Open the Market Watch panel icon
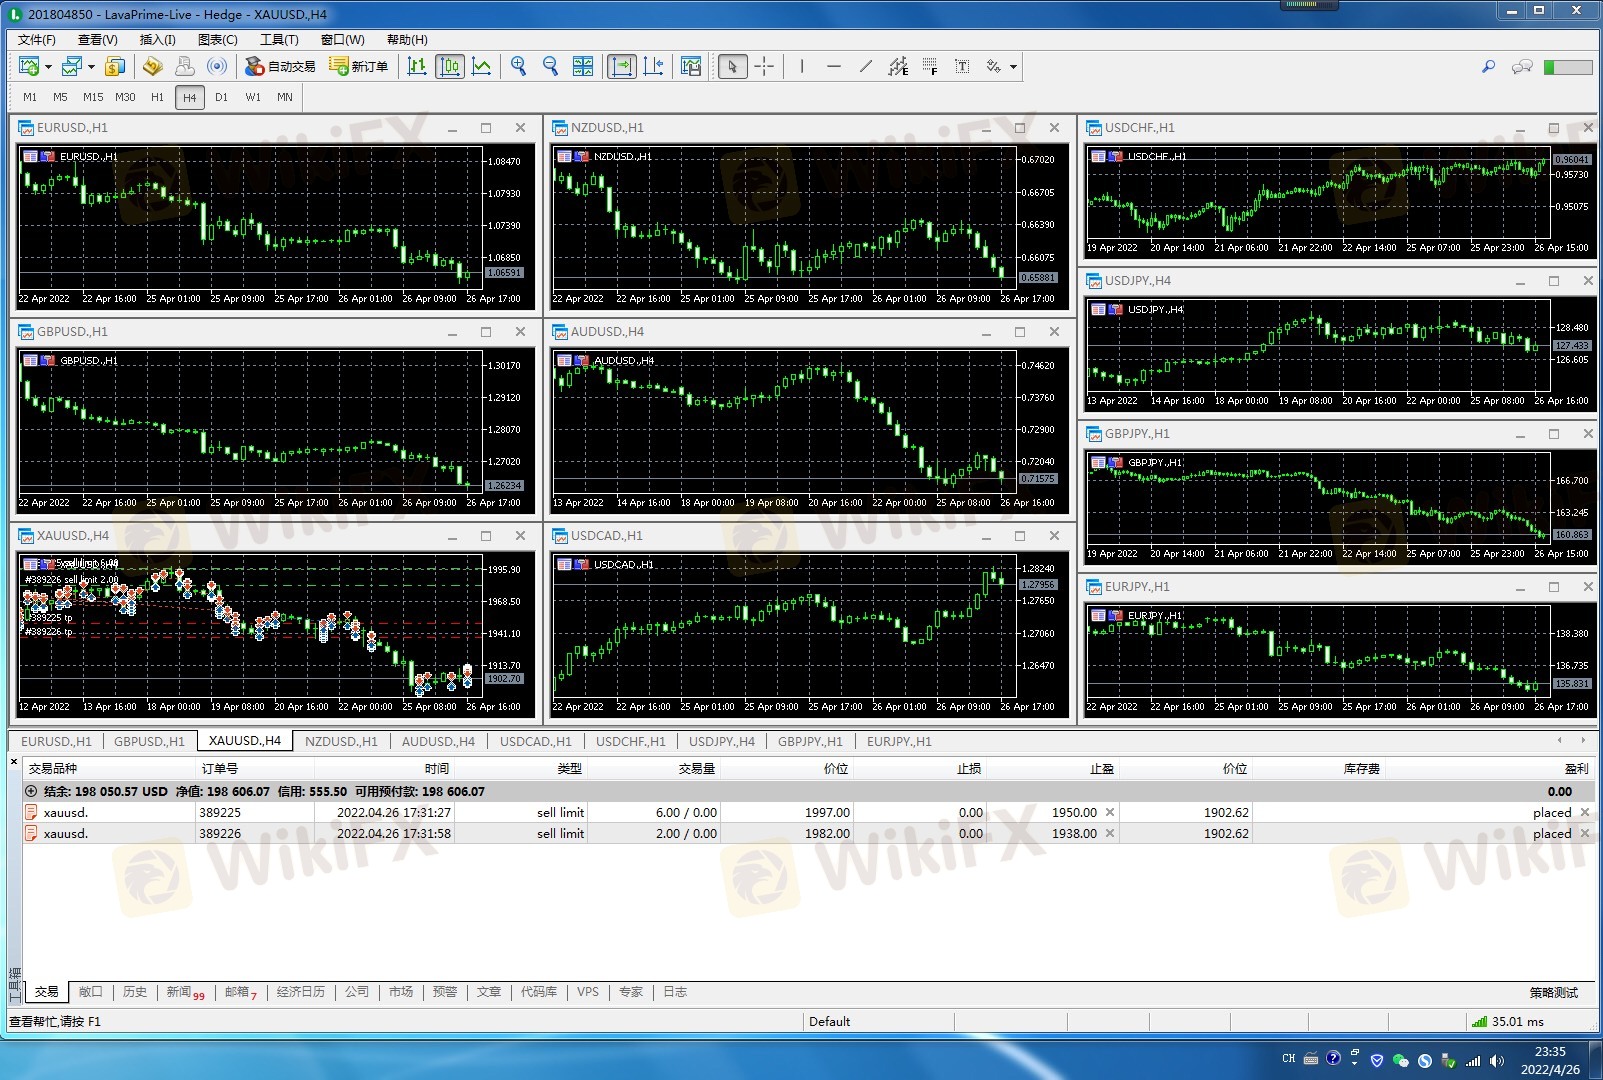Screen dimensions: 1603x1080 pyautogui.click(x=115, y=66)
